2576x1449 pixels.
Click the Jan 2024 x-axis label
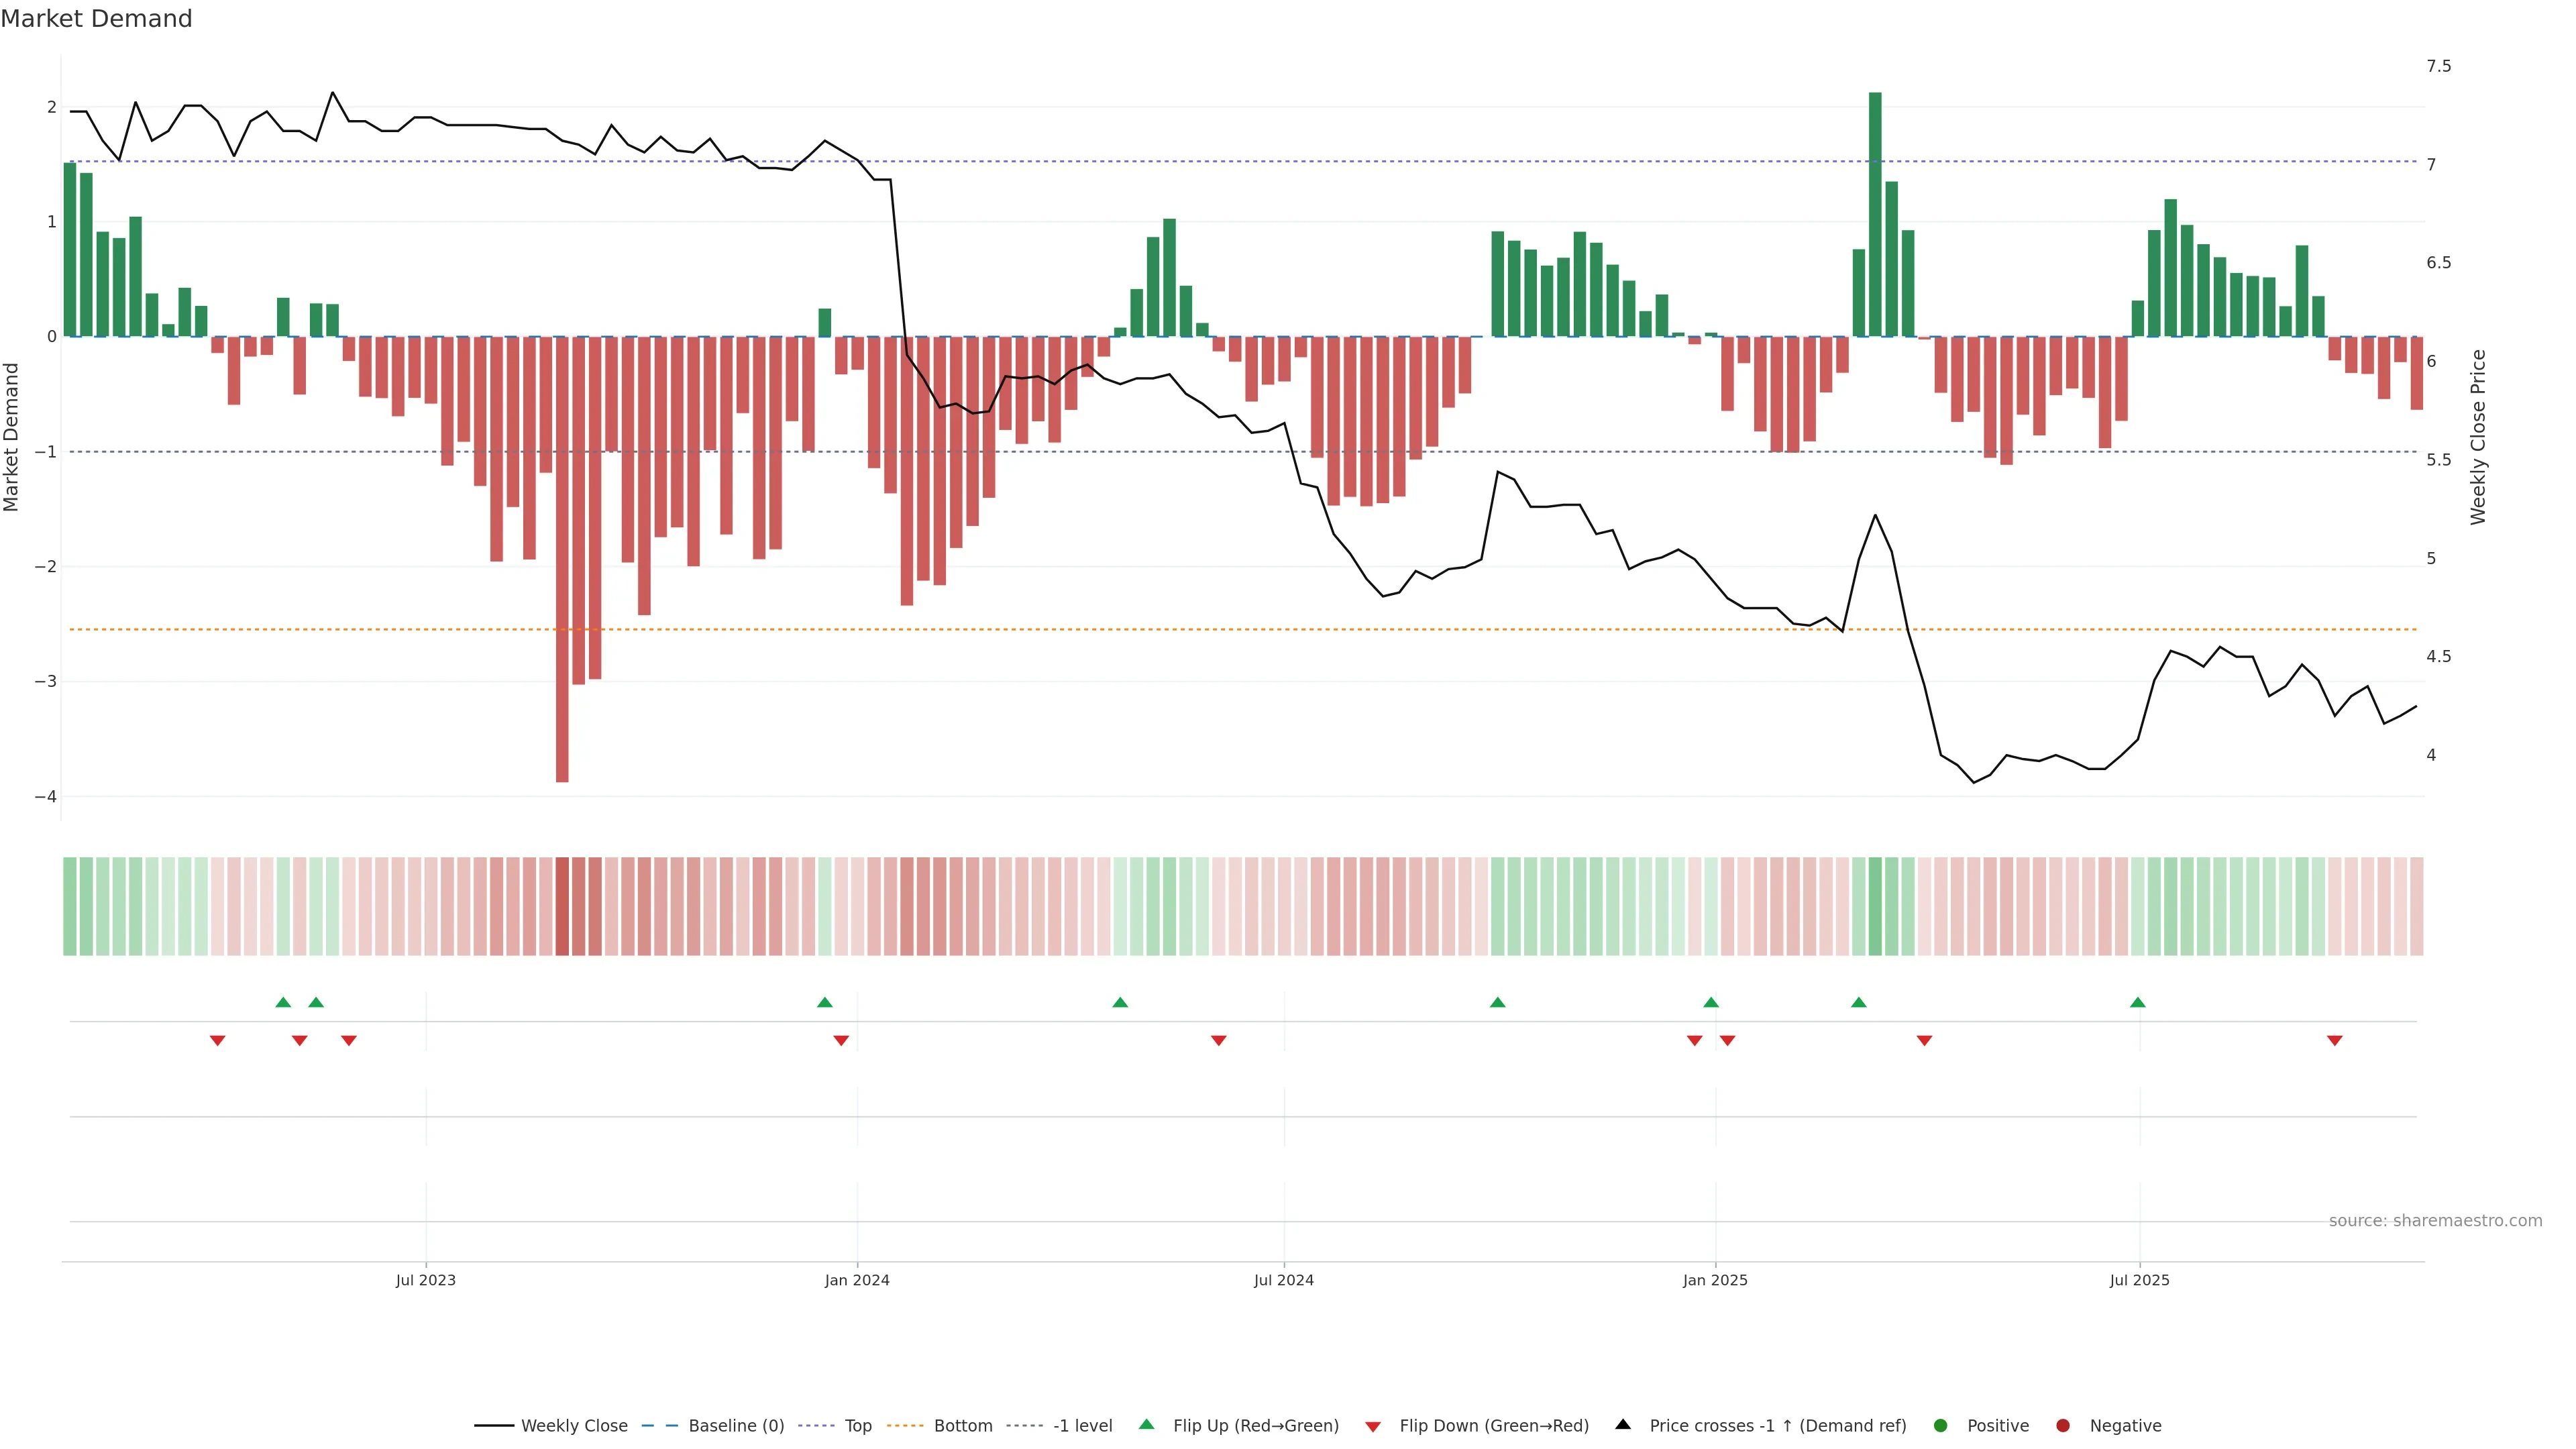pyautogui.click(x=857, y=1280)
